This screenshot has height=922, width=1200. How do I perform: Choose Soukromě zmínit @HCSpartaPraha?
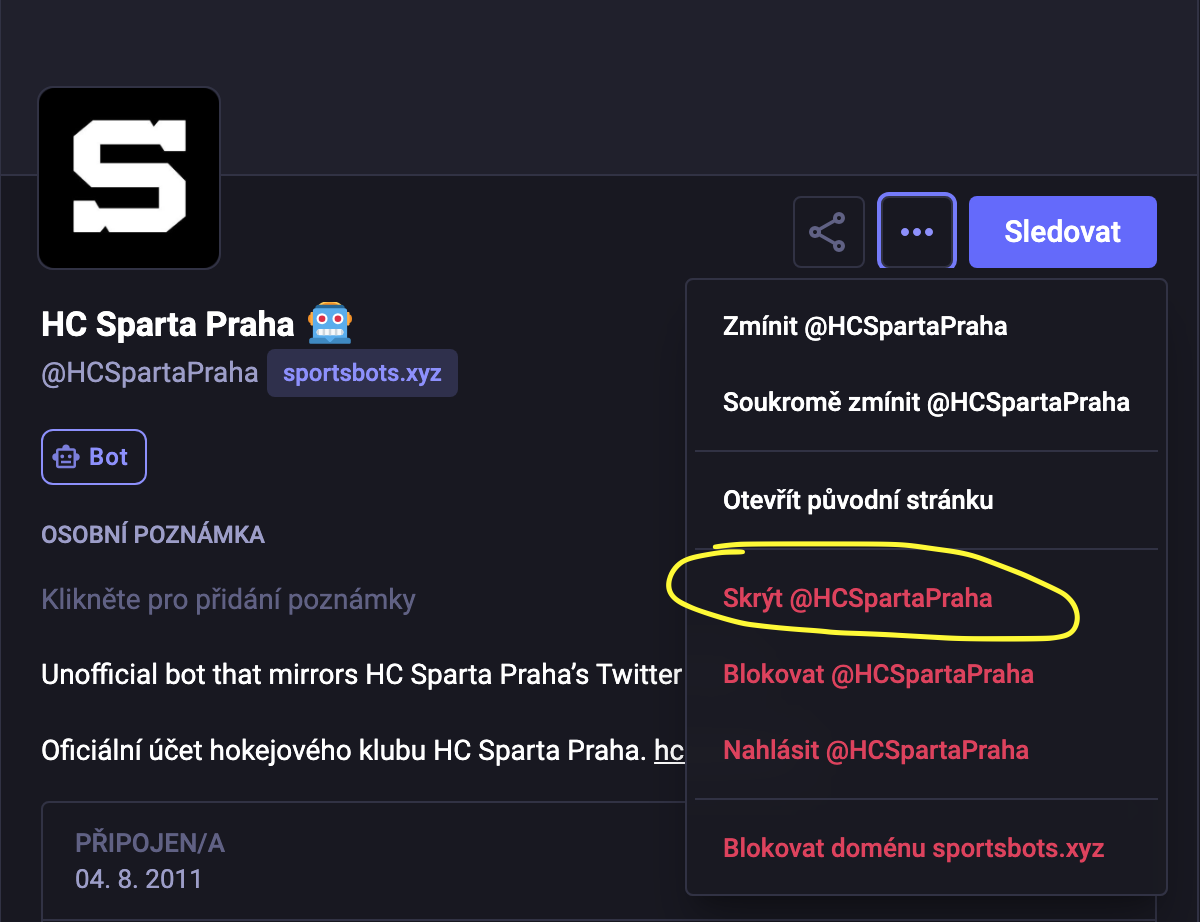coord(926,402)
